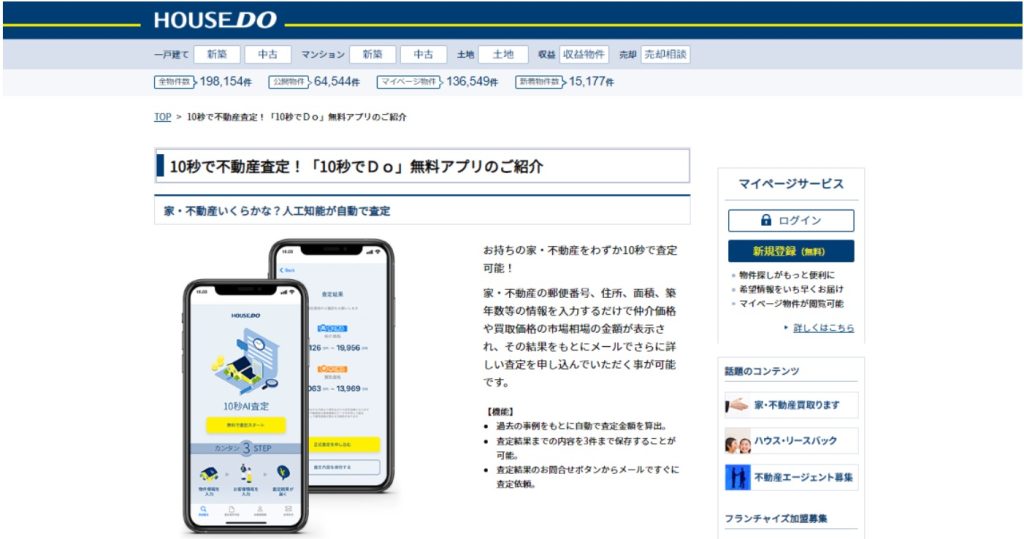Click the 公開物件 count label
The height and width of the screenshot is (539, 1024).
click(289, 82)
